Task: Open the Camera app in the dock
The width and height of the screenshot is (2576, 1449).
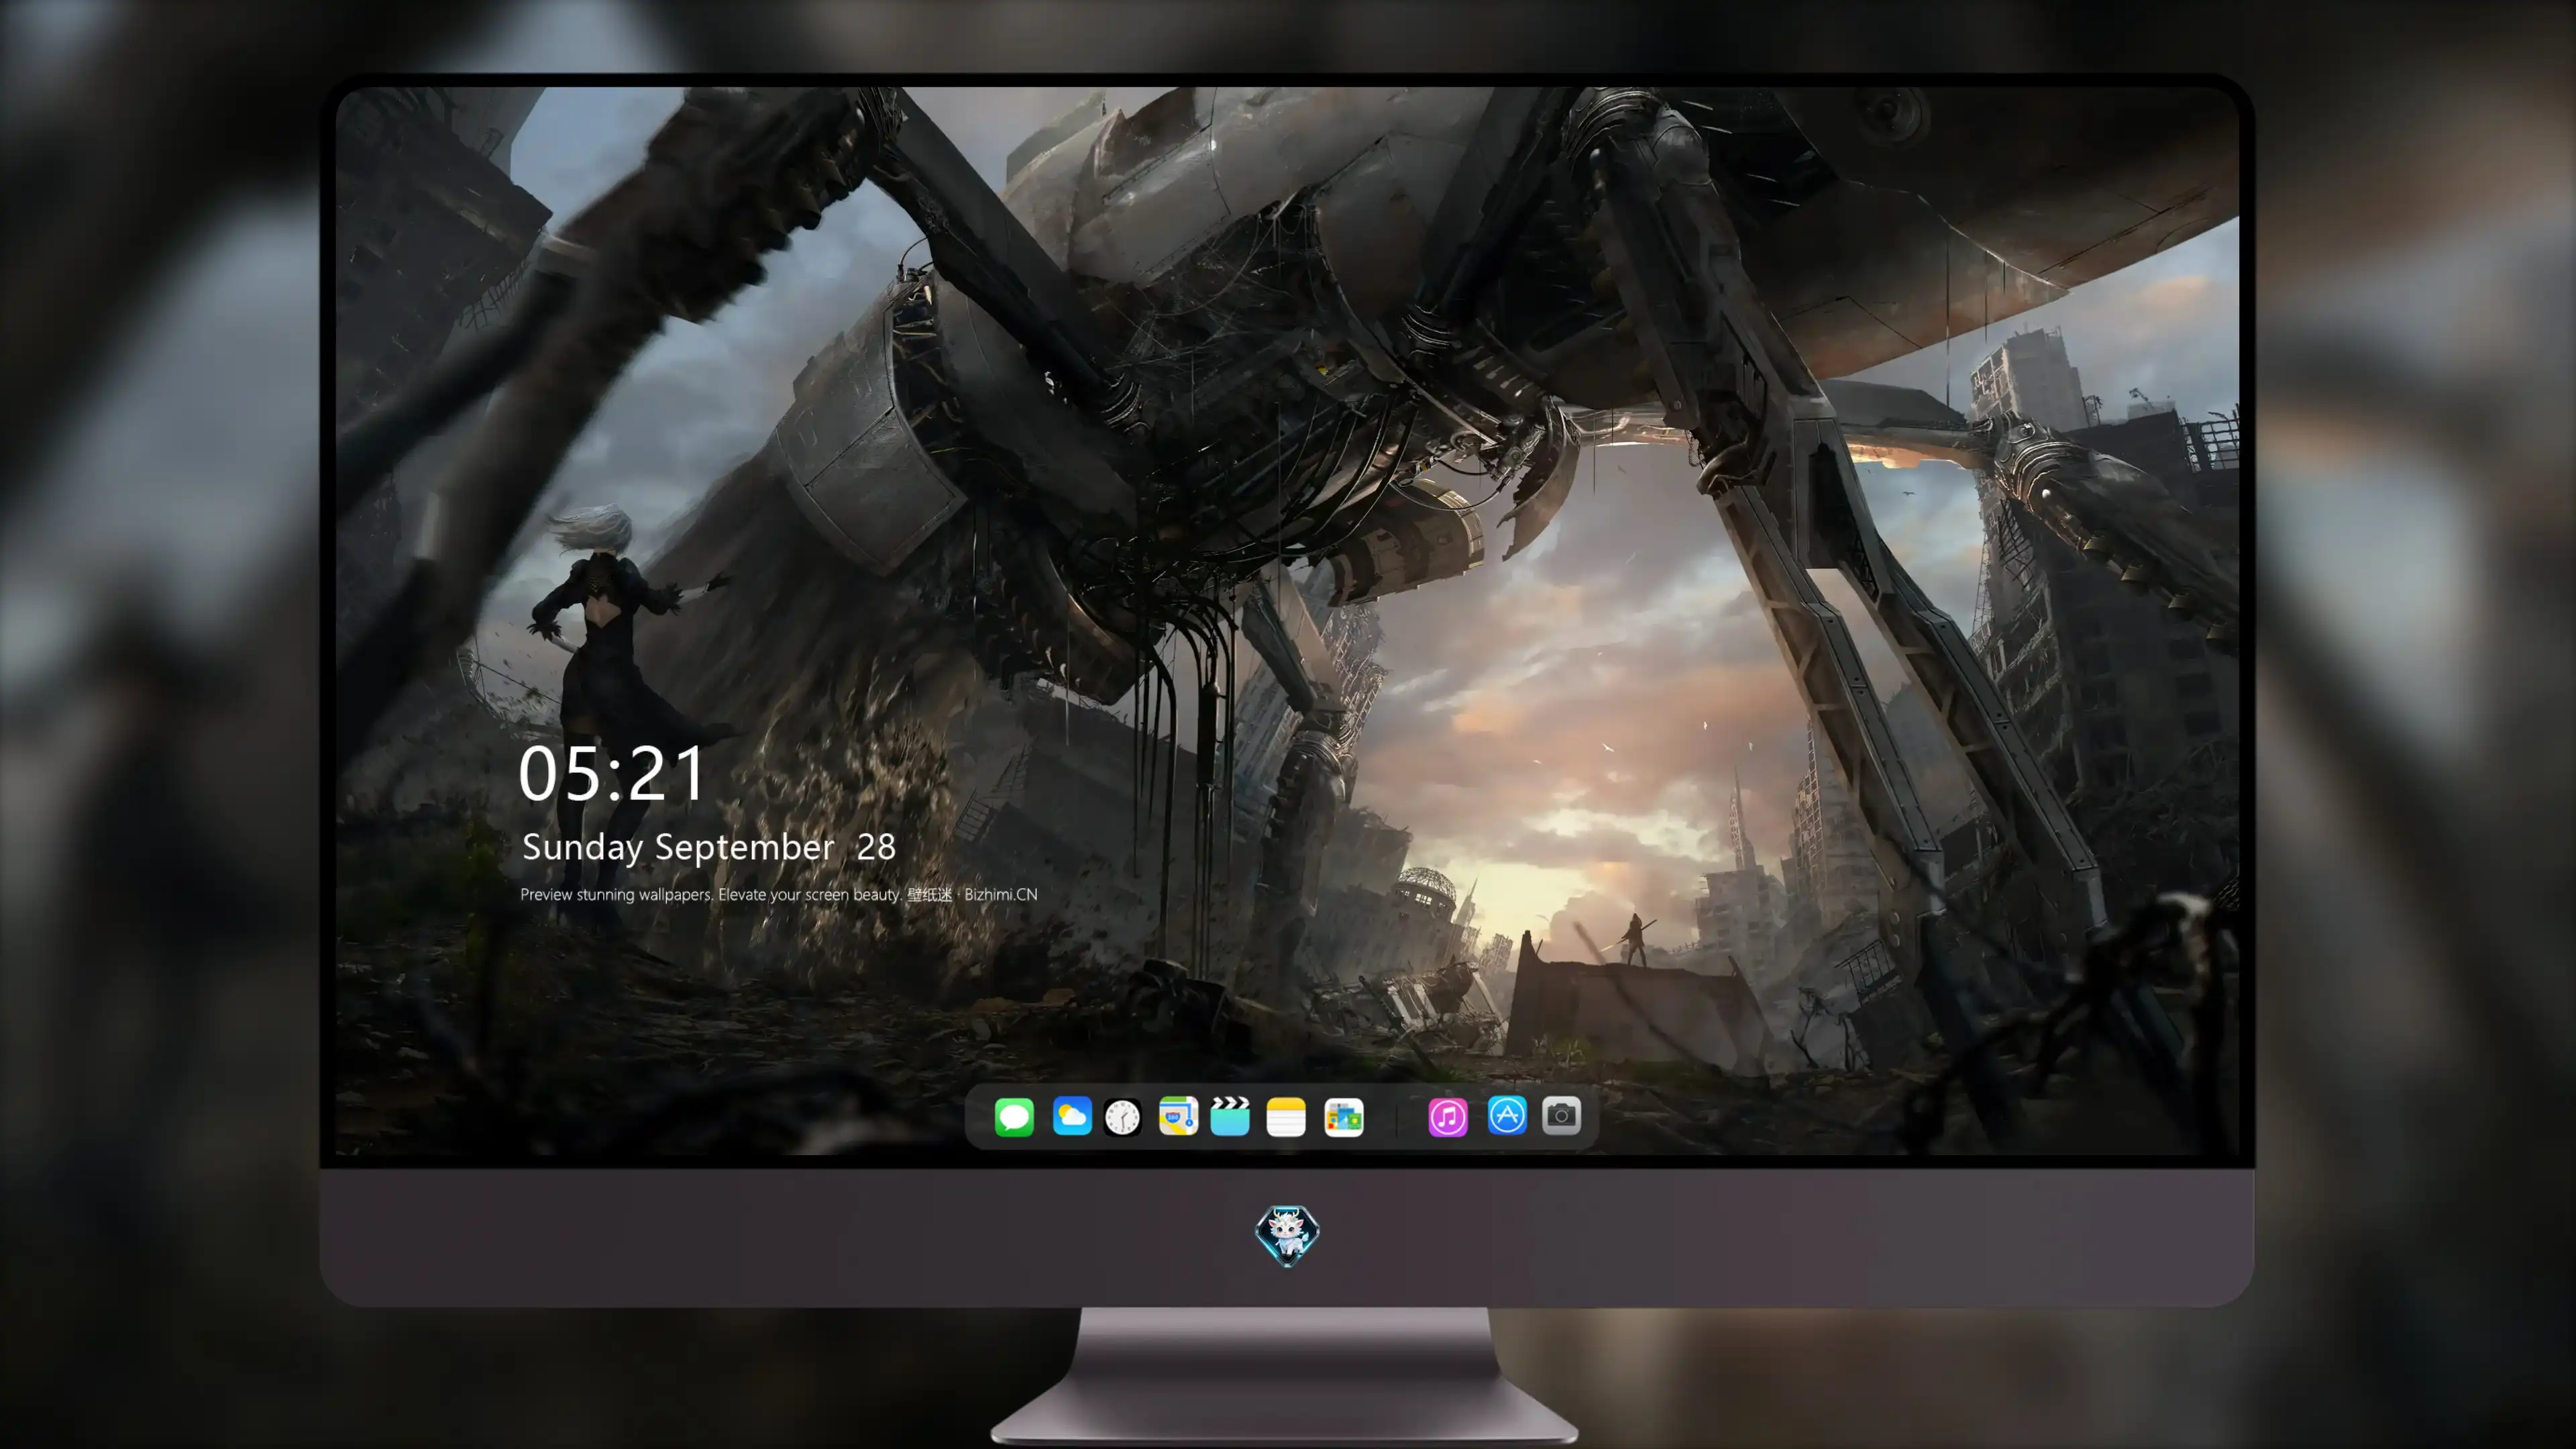Action: [1561, 1116]
